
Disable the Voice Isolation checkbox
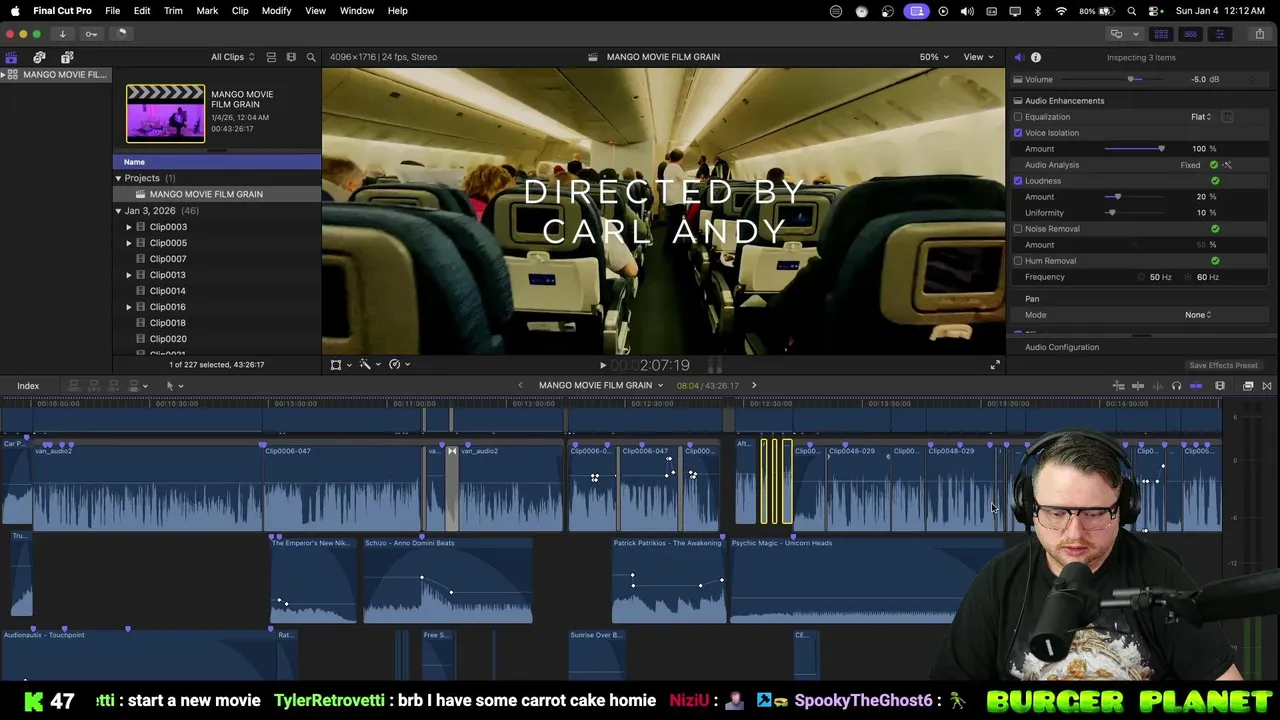click(1018, 133)
